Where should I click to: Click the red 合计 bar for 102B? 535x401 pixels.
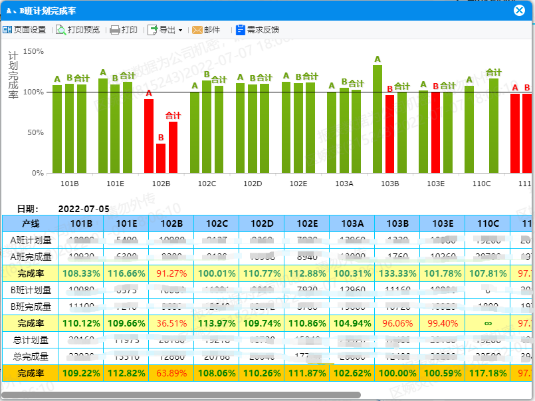(x=173, y=147)
